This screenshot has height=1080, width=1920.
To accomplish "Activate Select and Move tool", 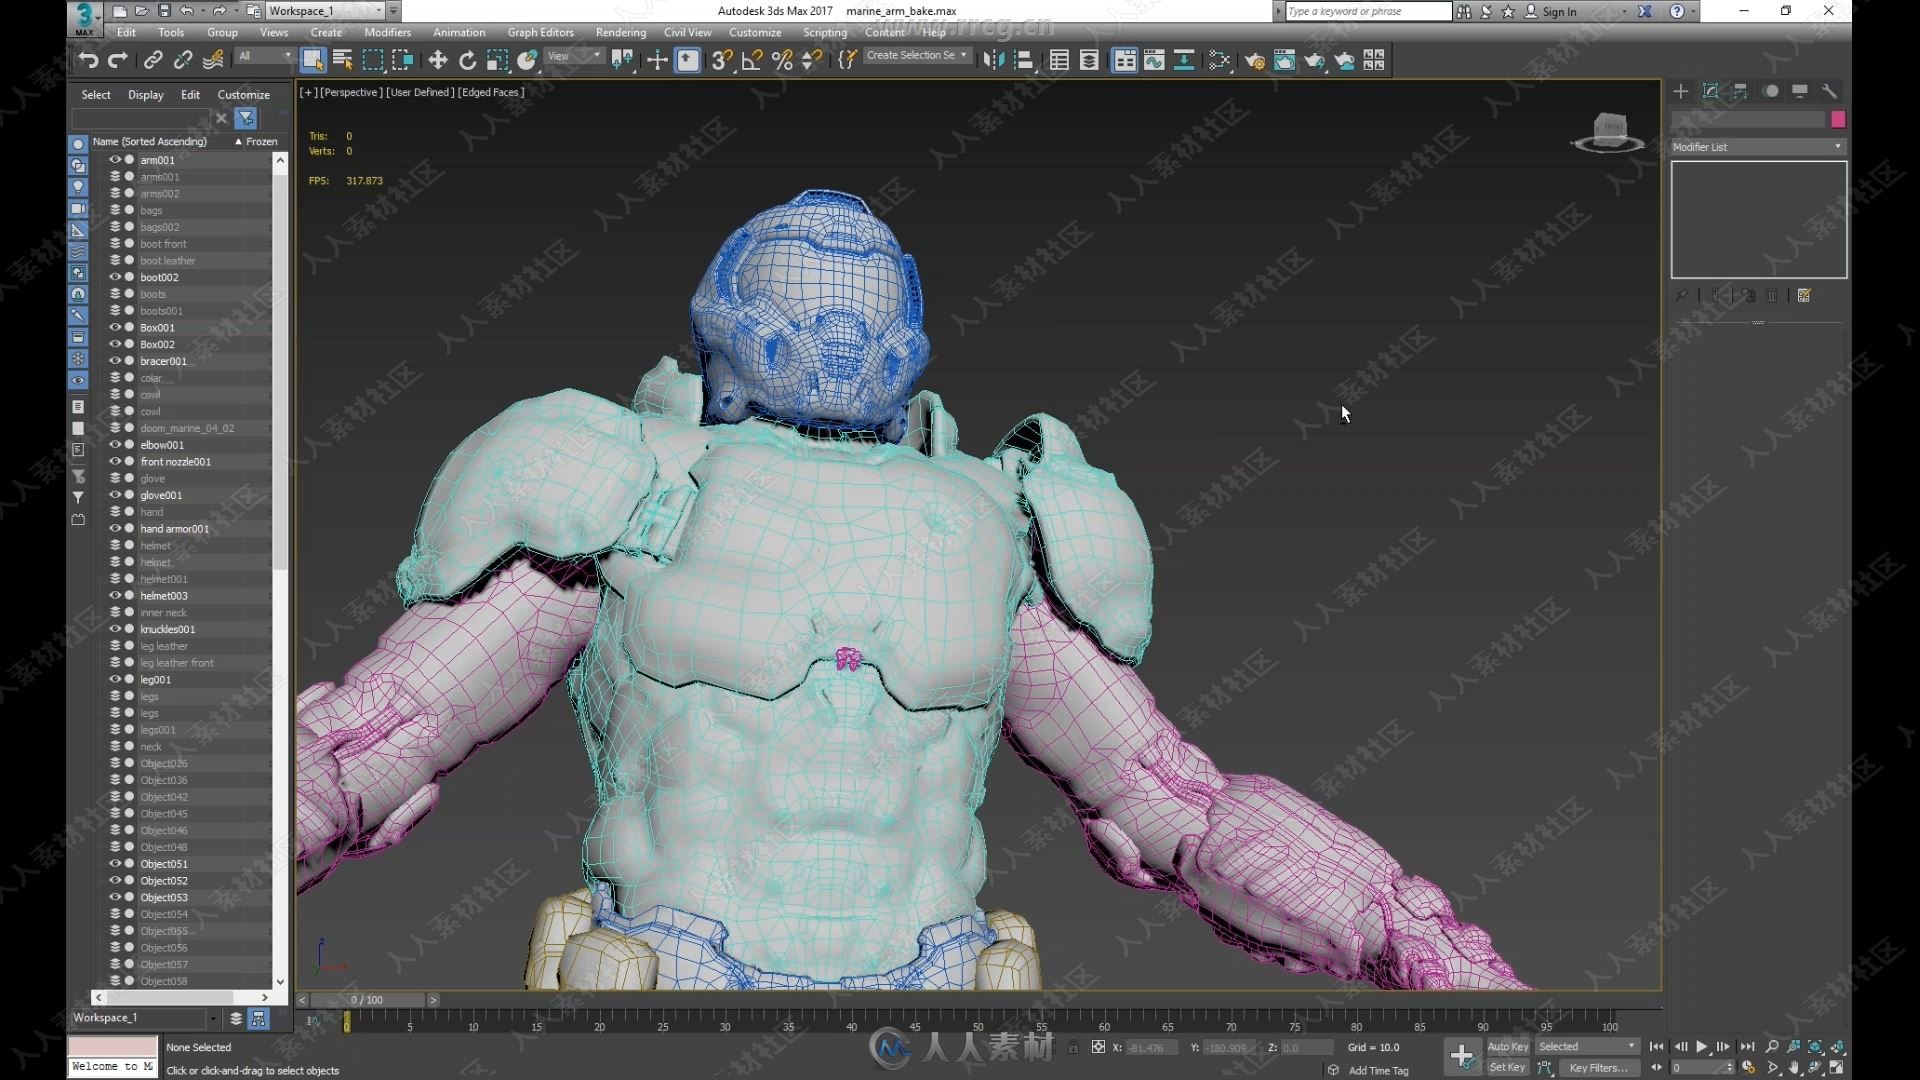I will [437, 60].
